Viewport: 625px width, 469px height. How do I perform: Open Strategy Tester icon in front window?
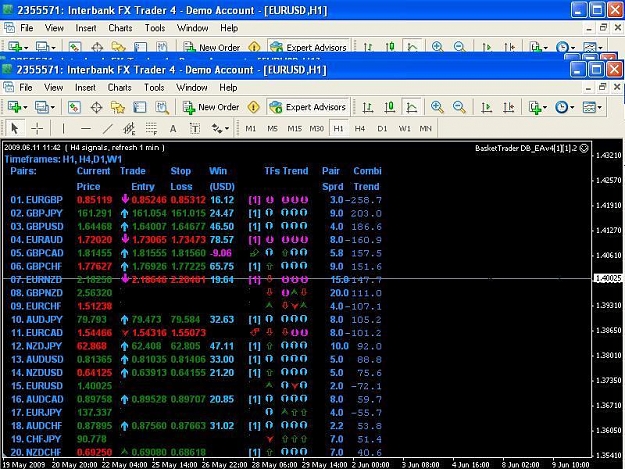click(x=161, y=107)
